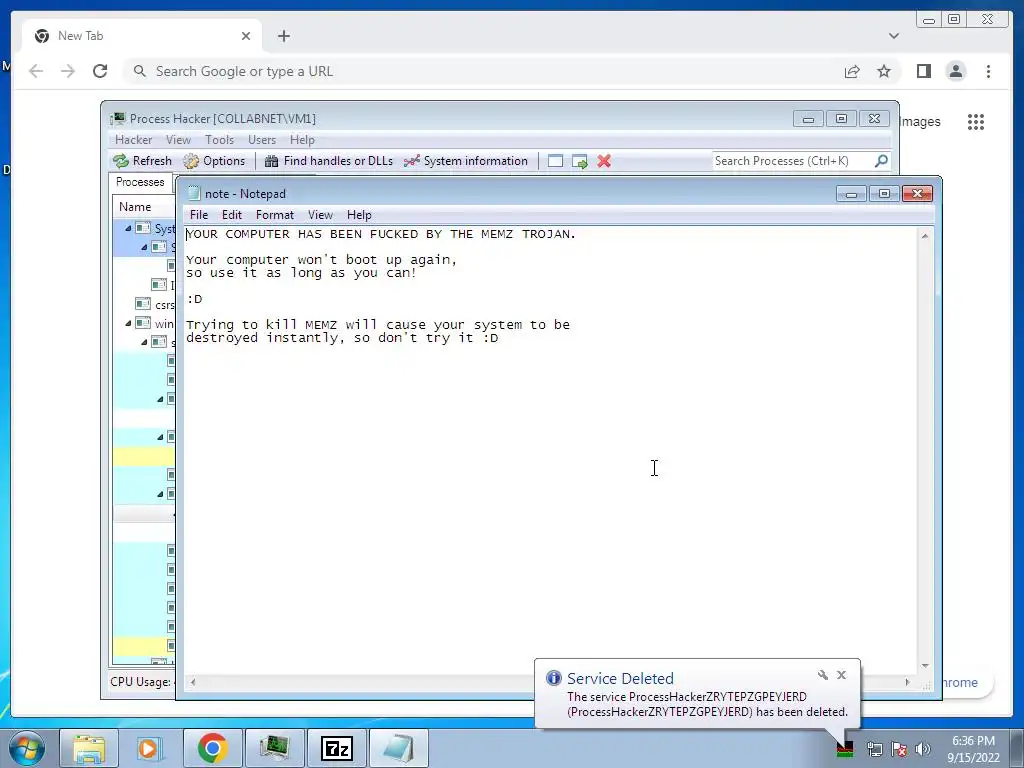Screen dimensions: 1024x768
Task: Bookmark this tab with the star icon
Action: (x=884, y=71)
